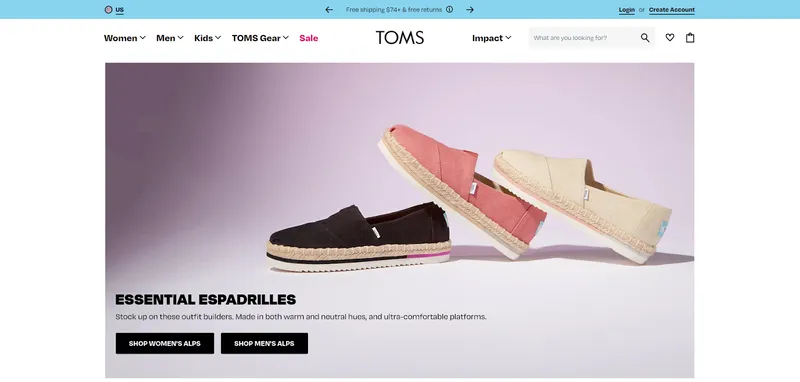The width and height of the screenshot is (800, 382).
Task: Click the espadrilles hero banner image
Action: click(x=399, y=220)
